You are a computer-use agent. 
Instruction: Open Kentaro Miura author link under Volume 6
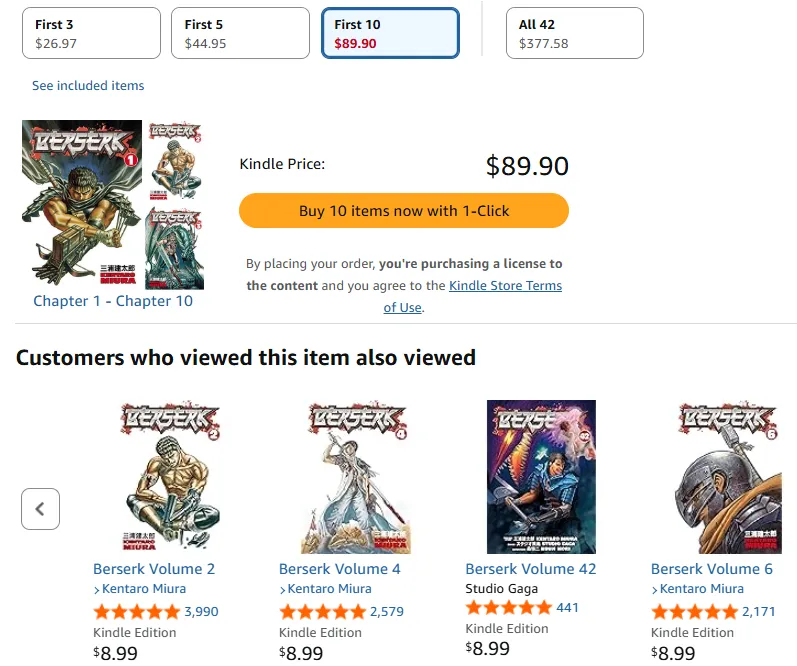[702, 589]
